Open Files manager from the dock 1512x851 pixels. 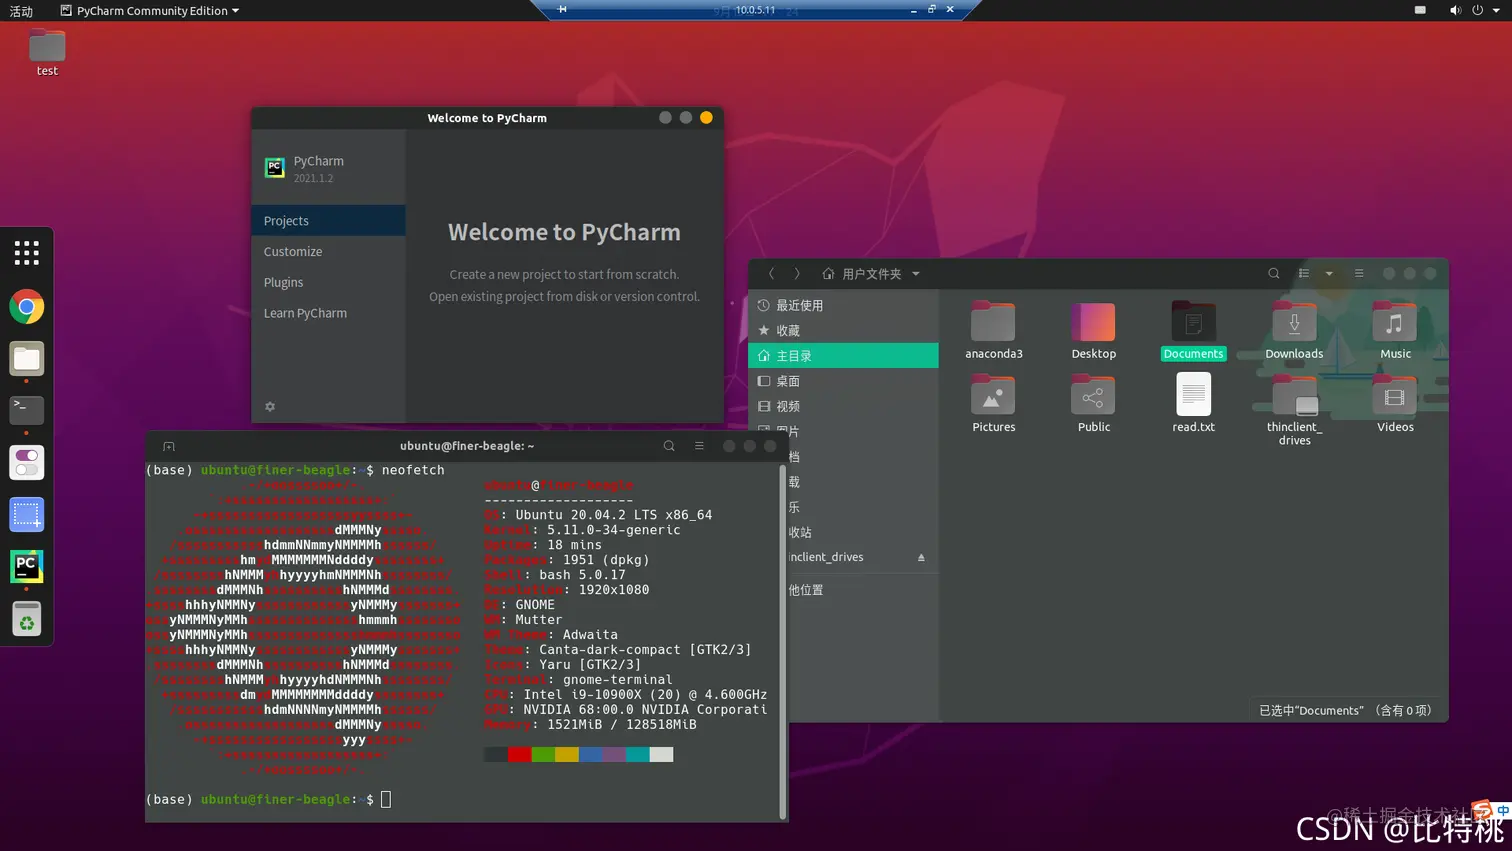pyautogui.click(x=27, y=359)
